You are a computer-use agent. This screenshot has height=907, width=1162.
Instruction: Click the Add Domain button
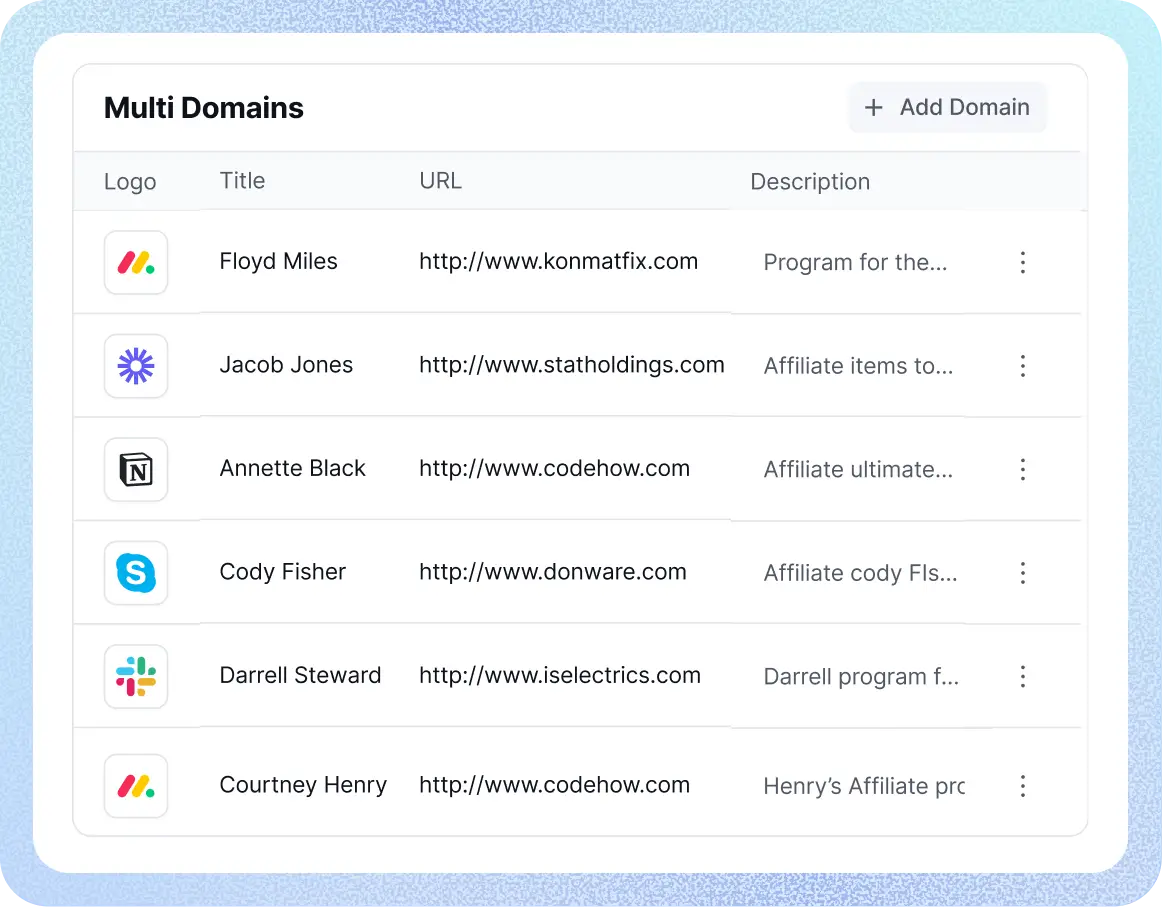(947, 107)
